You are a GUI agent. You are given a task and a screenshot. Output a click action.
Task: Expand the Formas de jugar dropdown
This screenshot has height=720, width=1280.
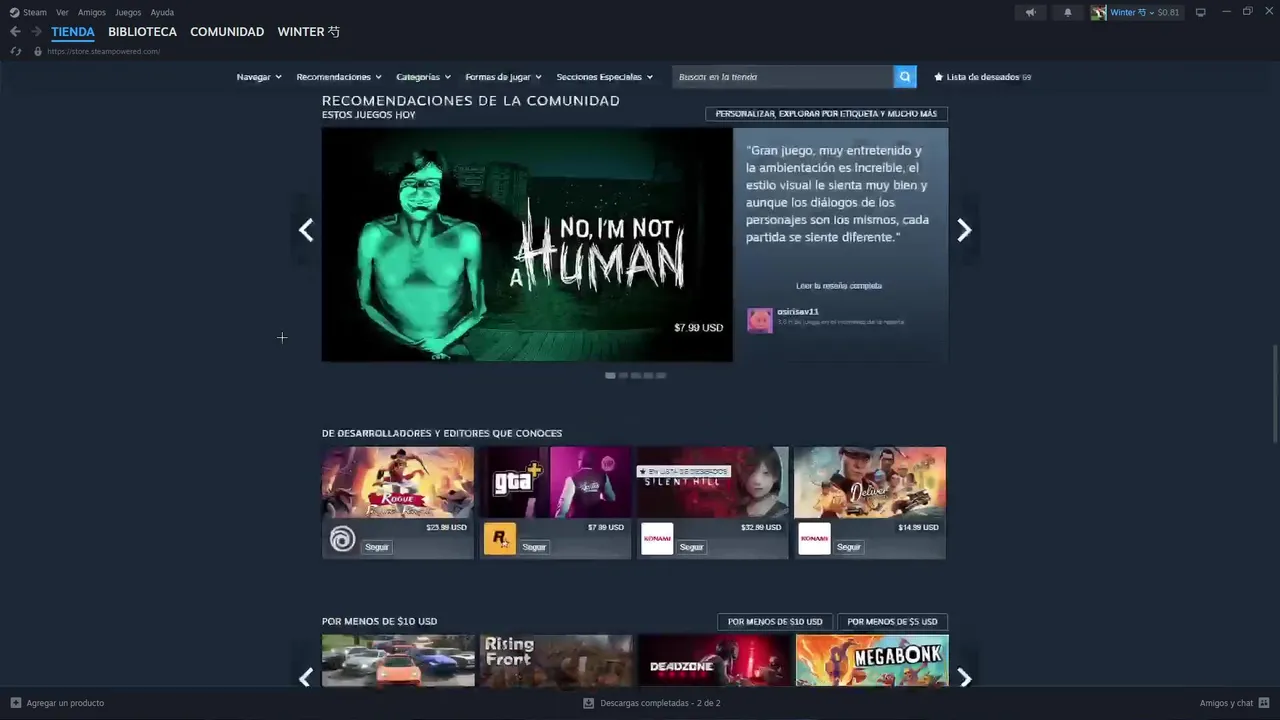(x=503, y=77)
